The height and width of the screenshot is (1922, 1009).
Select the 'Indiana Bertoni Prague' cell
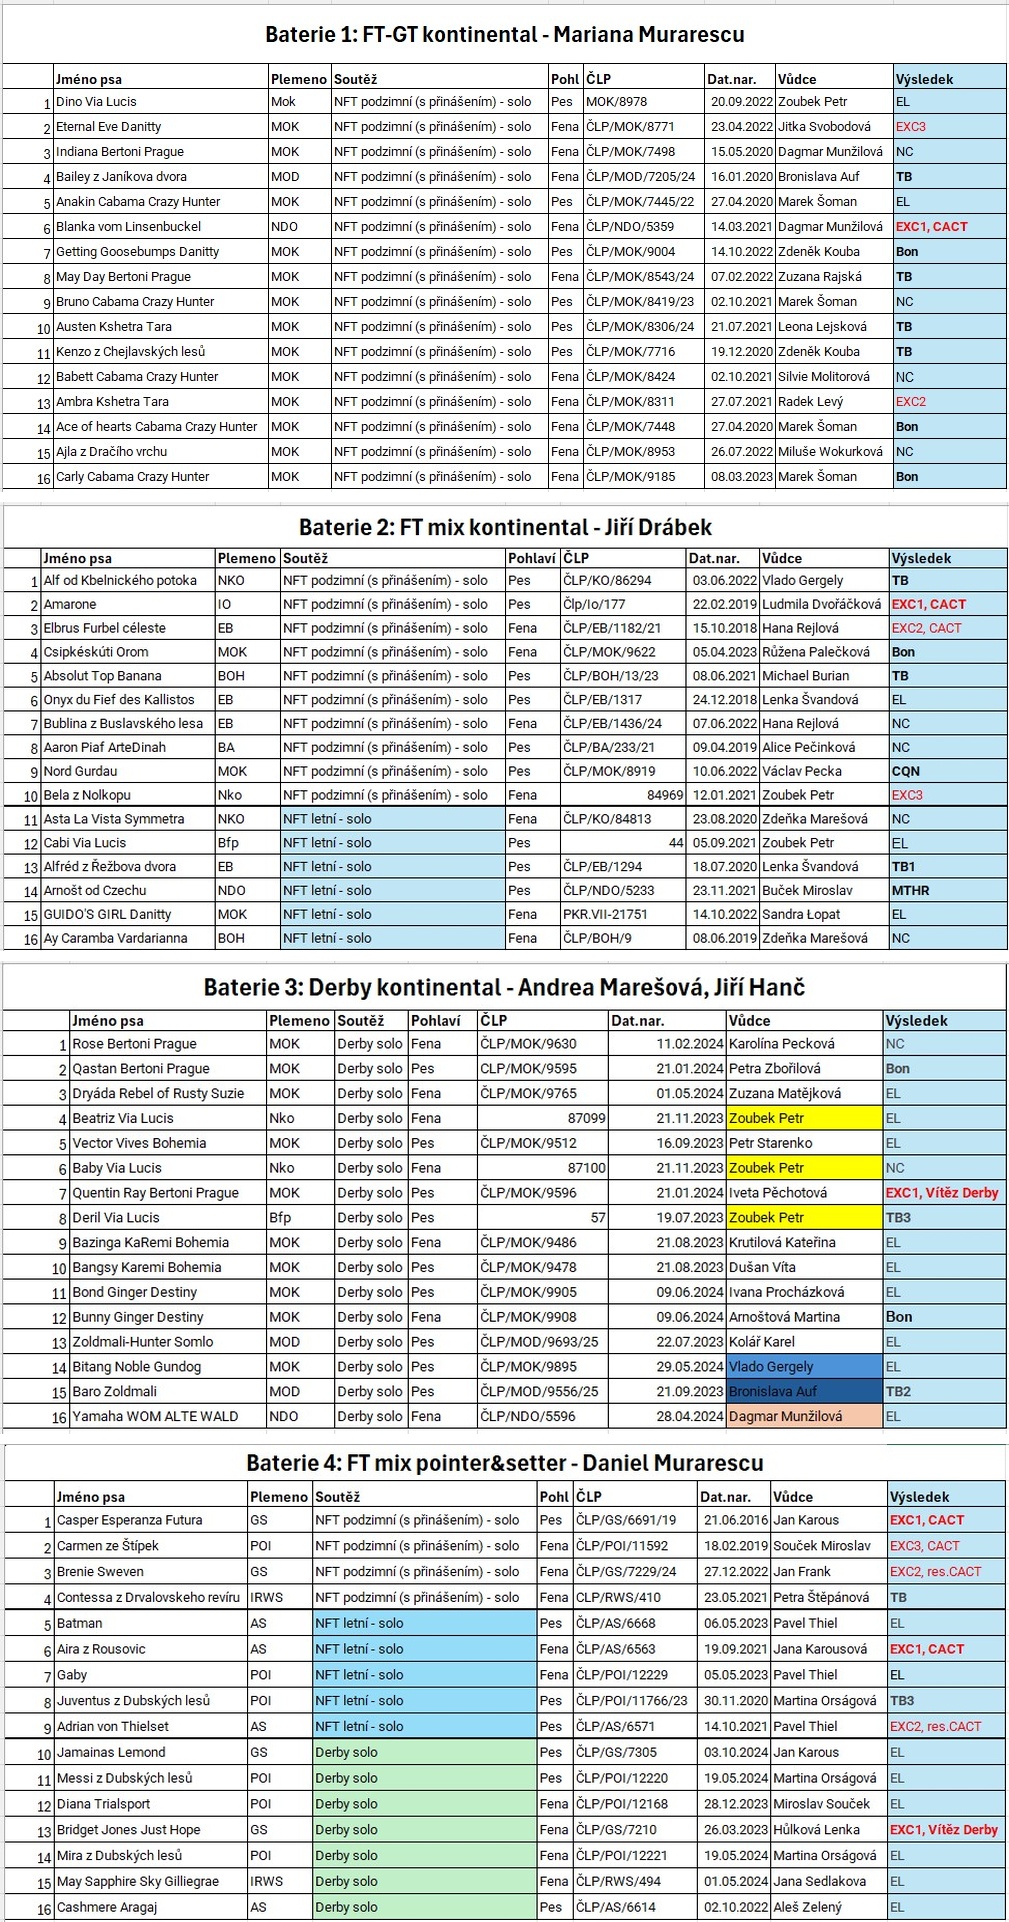[160, 152]
